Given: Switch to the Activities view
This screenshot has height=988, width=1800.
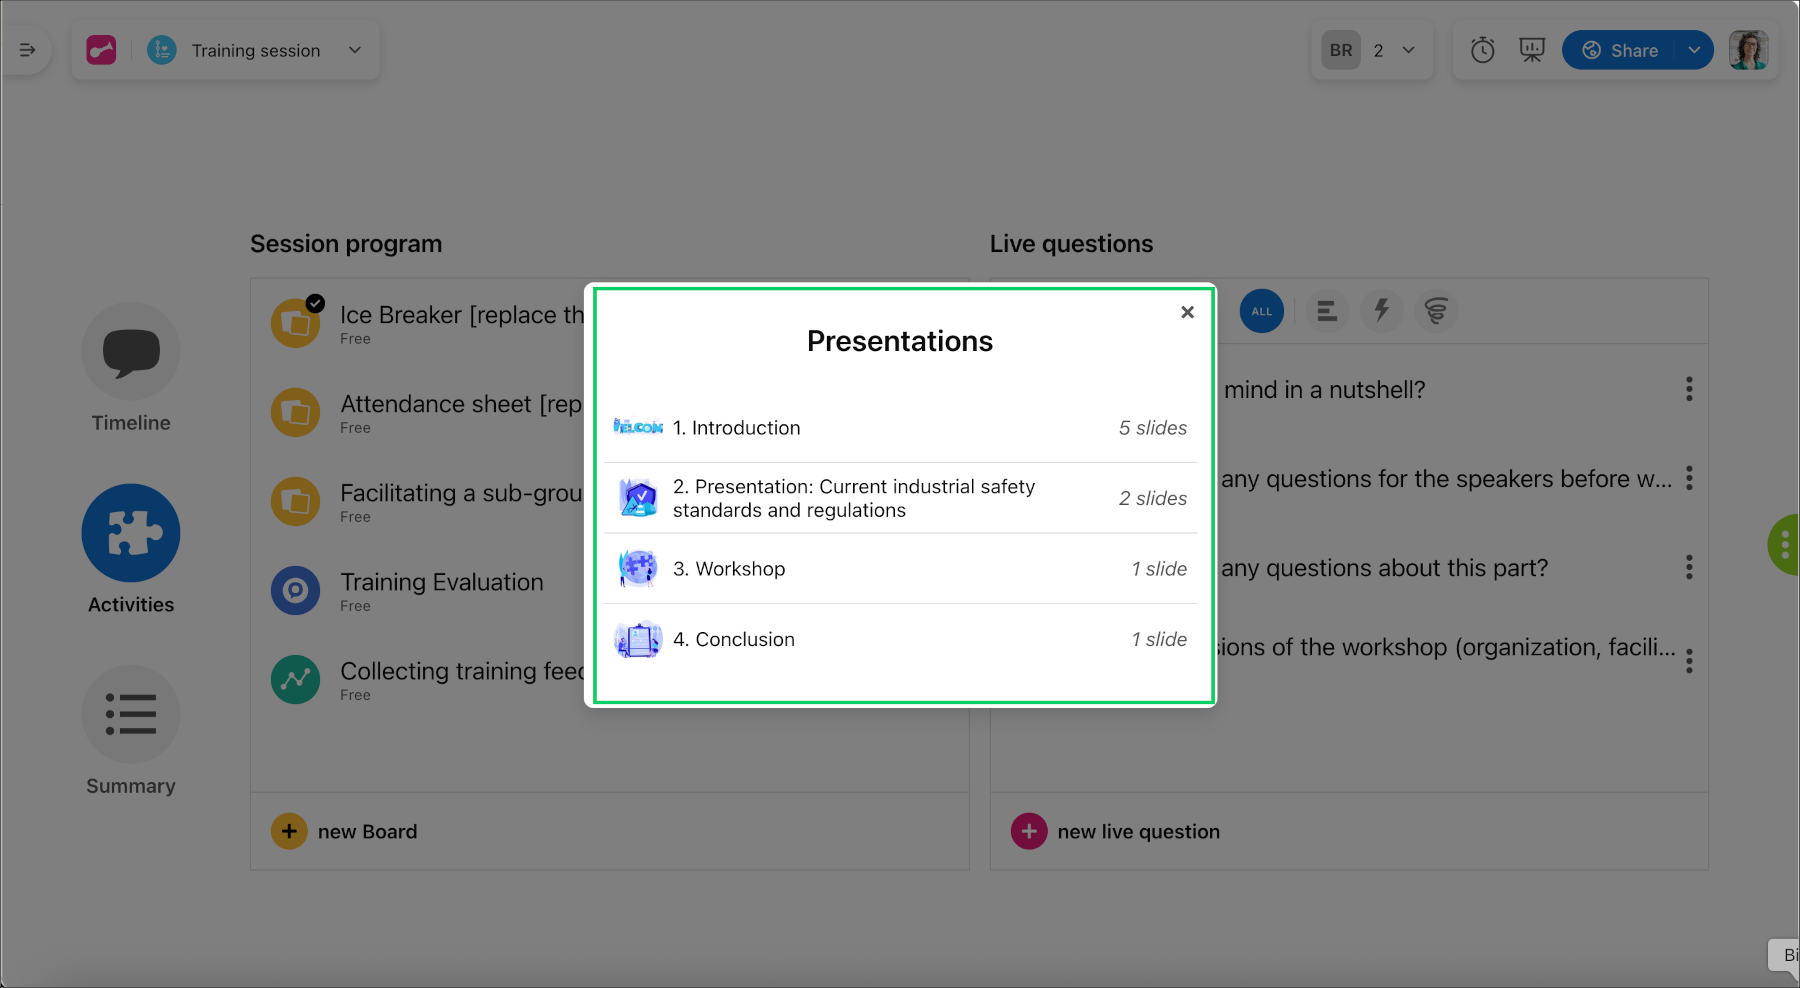Looking at the screenshot, I should [x=131, y=550].
